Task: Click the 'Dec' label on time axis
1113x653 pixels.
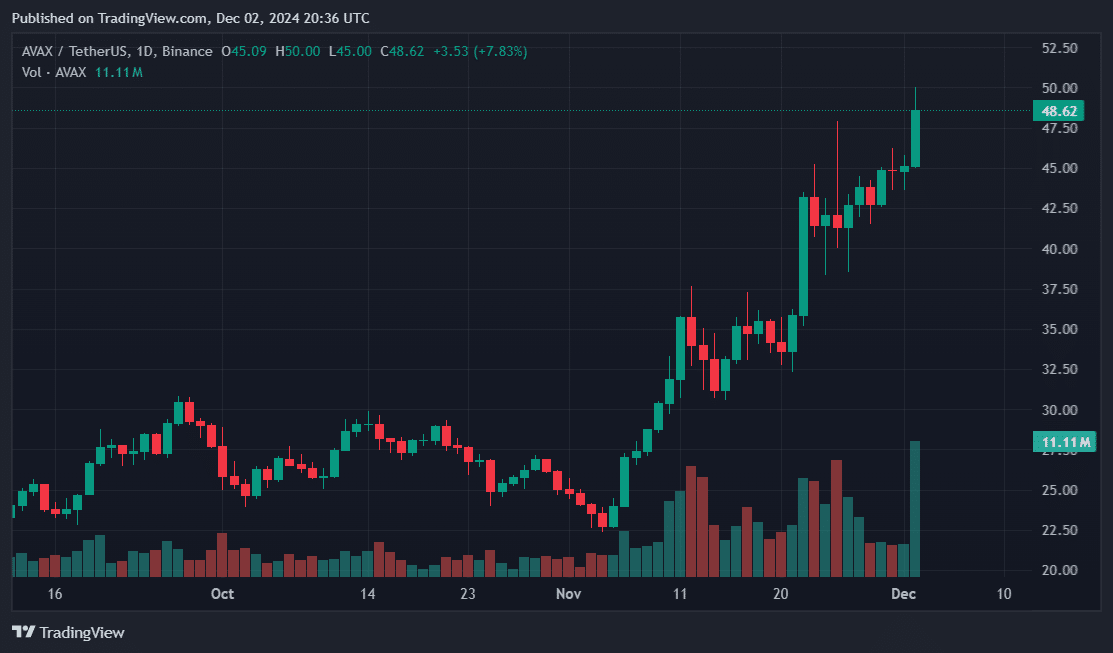Action: click(903, 593)
